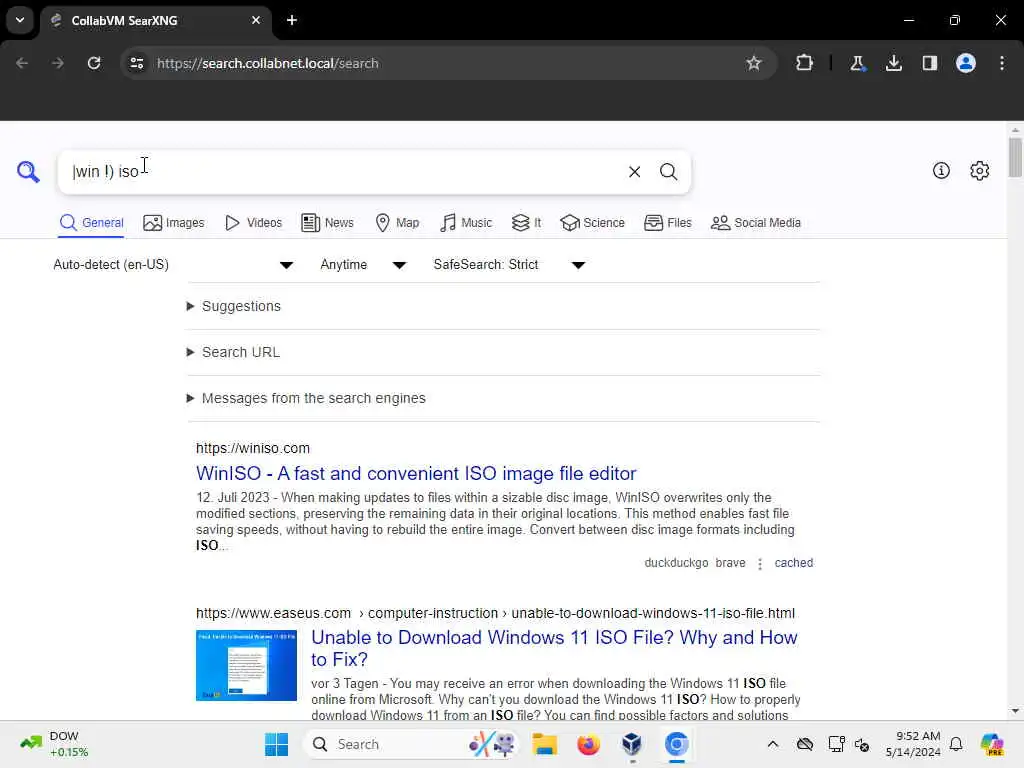
Task: Open the easeus.com result URL
Action: point(495,613)
